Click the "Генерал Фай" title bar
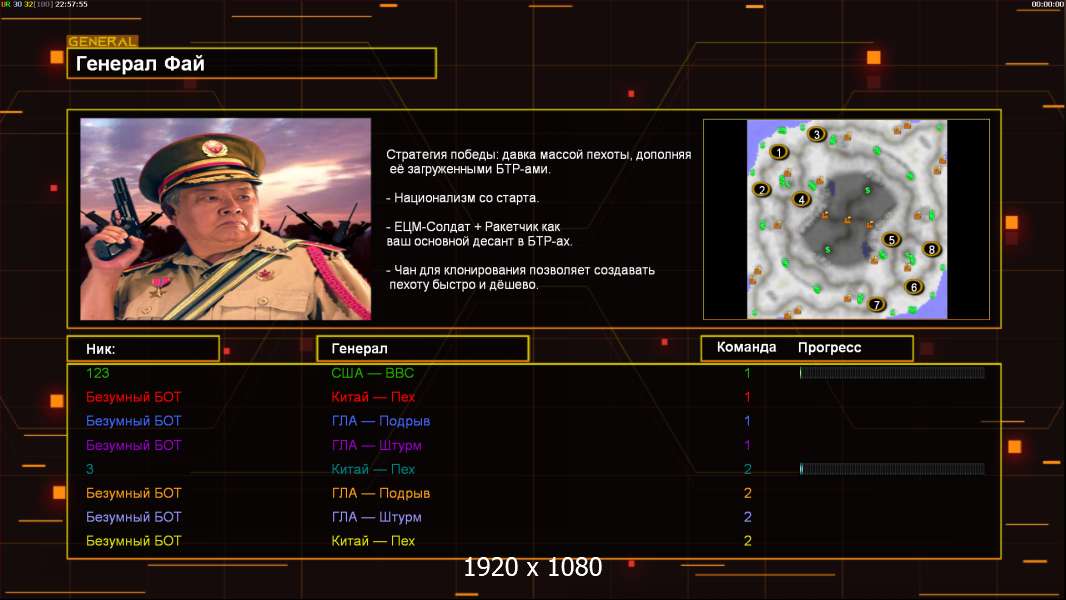This screenshot has height=600, width=1066. pos(251,64)
